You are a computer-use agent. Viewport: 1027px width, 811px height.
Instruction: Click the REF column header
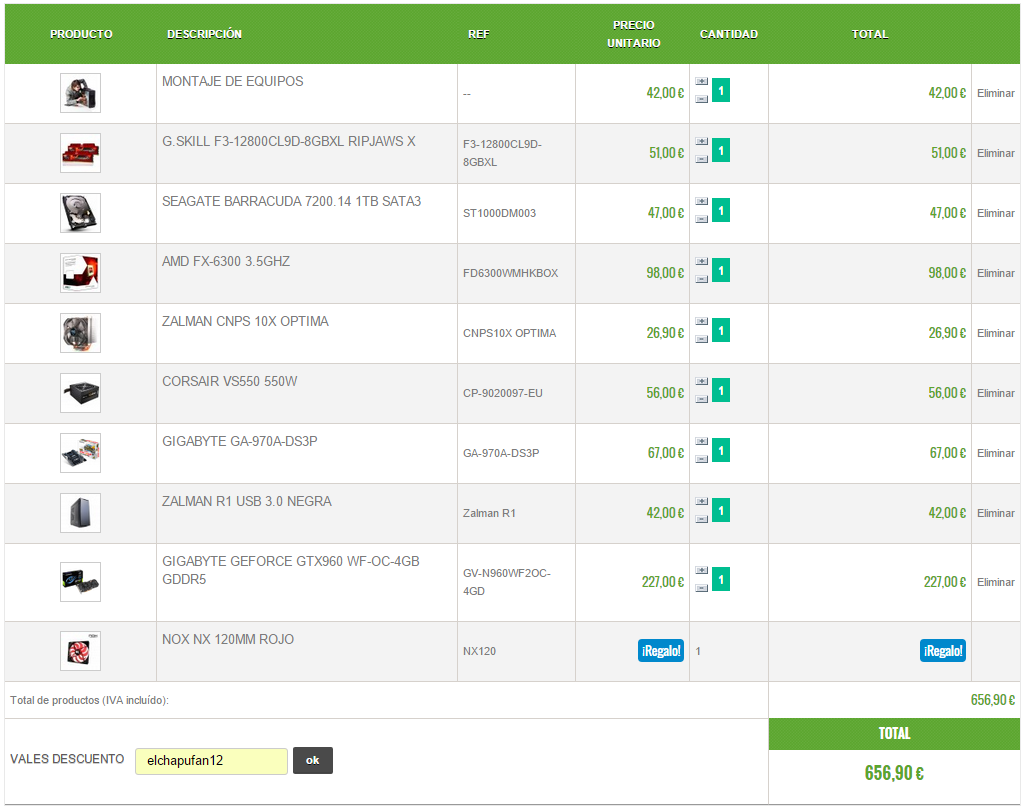pyautogui.click(x=479, y=34)
